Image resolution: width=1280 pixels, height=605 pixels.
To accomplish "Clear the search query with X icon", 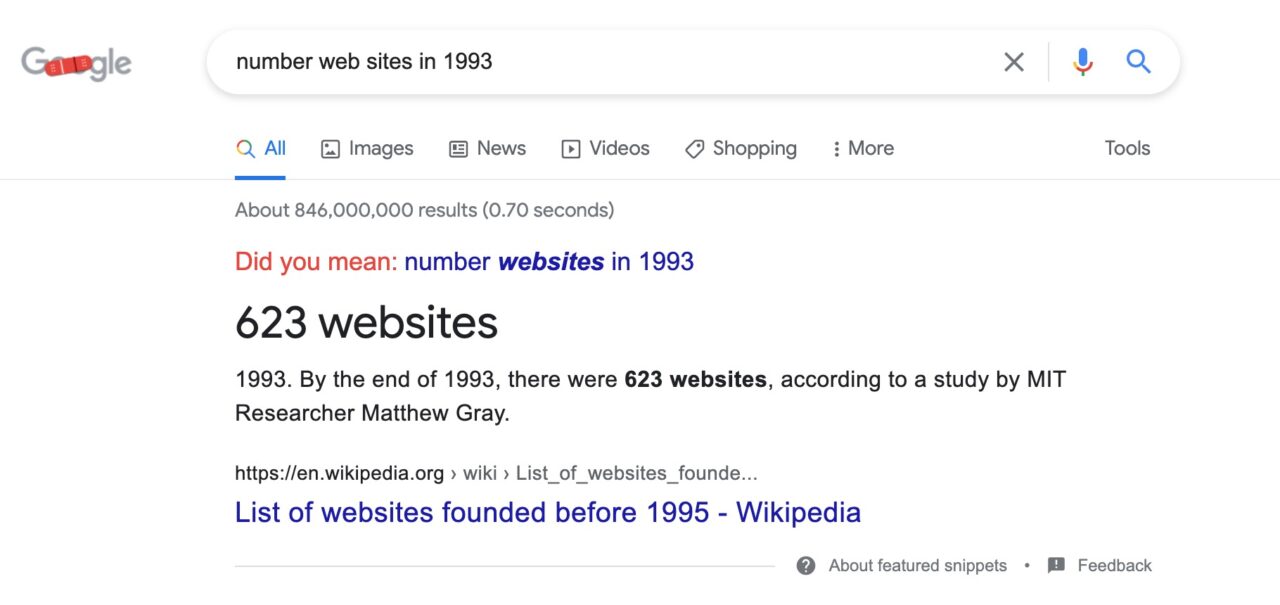I will coord(1013,62).
